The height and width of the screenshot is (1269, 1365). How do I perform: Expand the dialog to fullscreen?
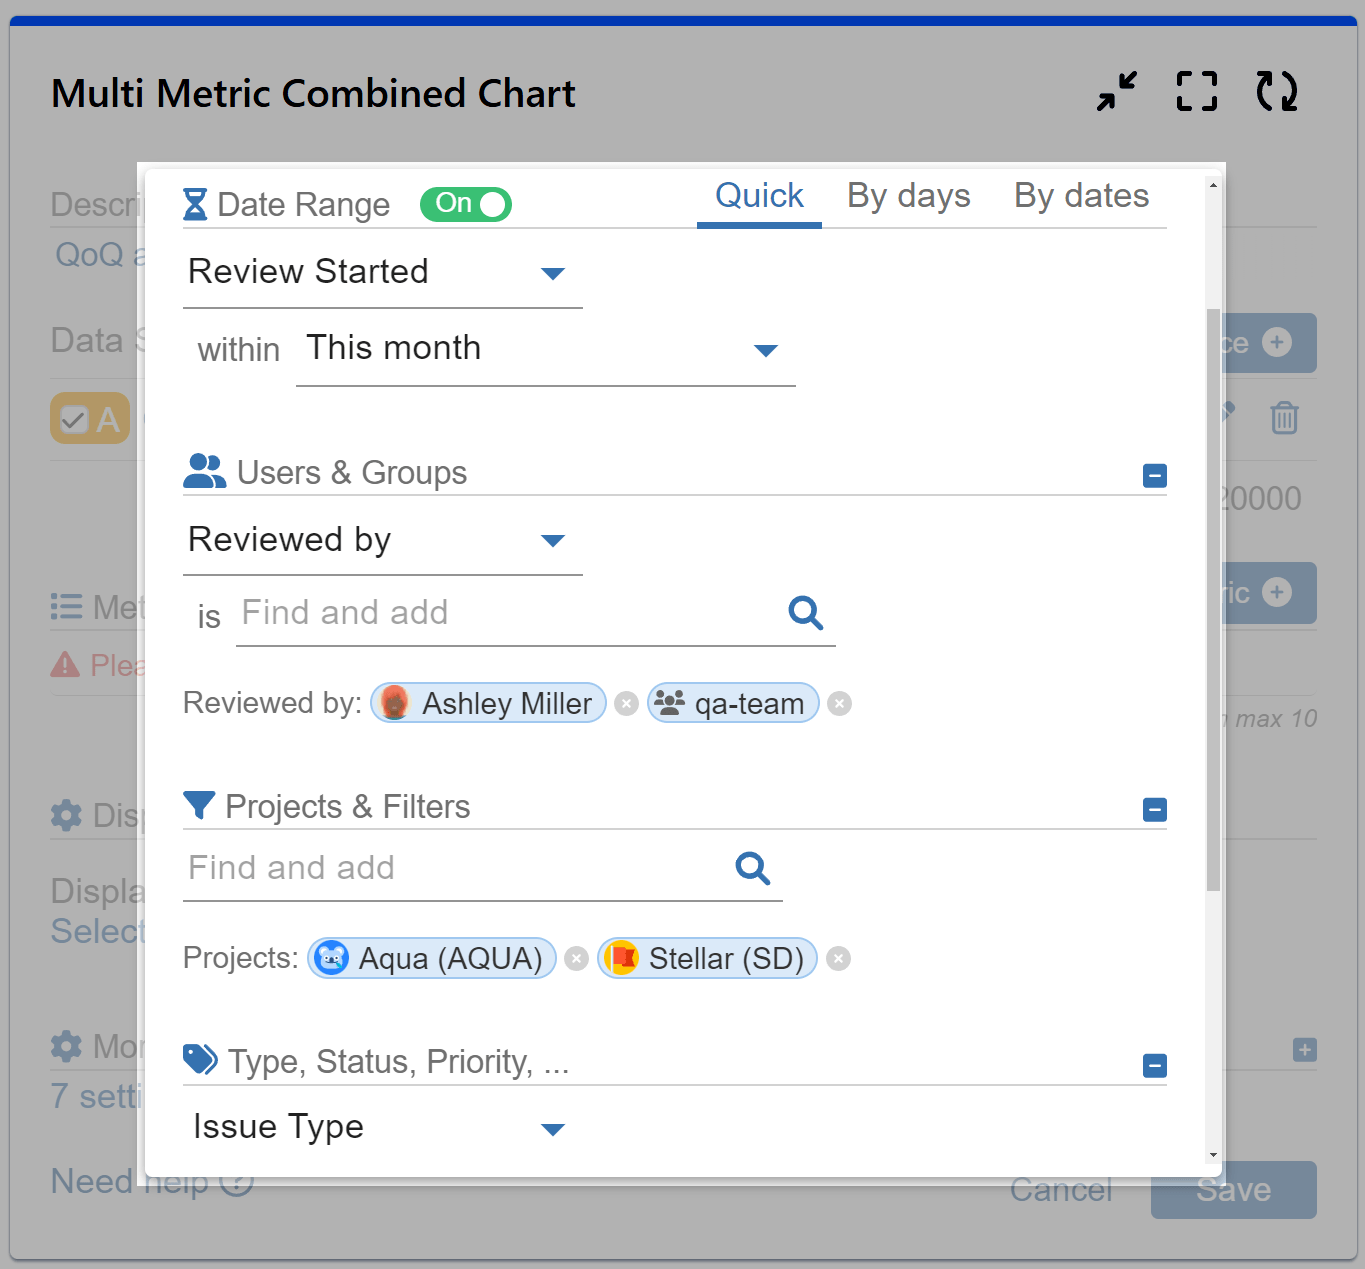(x=1196, y=91)
